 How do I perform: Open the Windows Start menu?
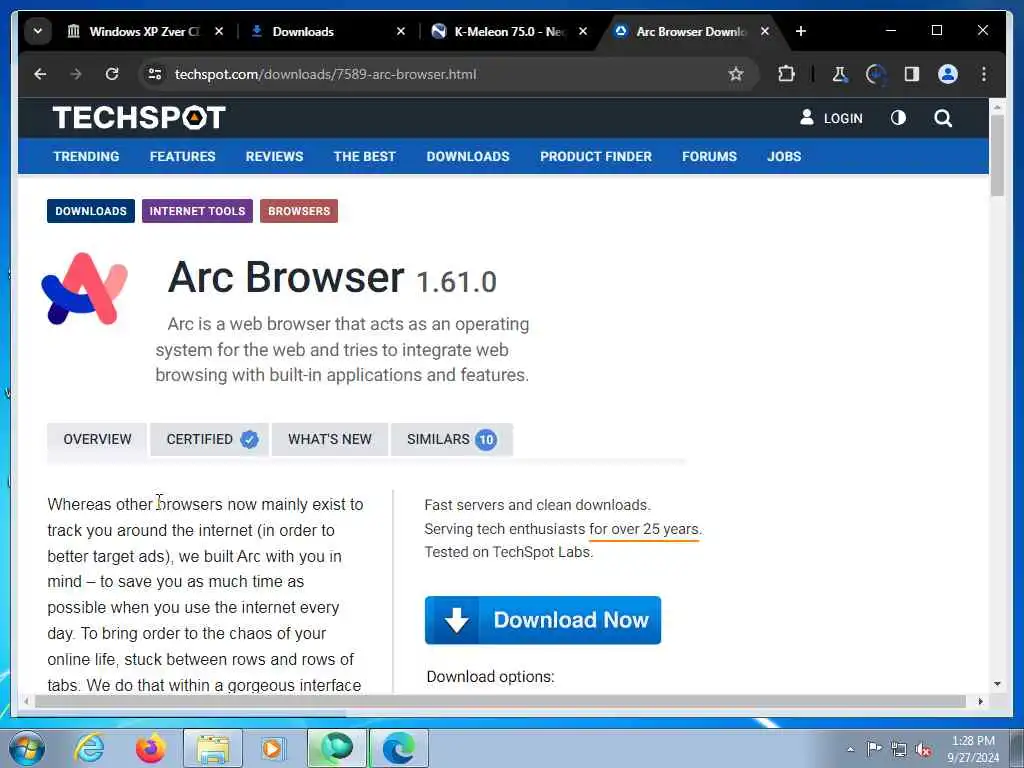pos(27,748)
